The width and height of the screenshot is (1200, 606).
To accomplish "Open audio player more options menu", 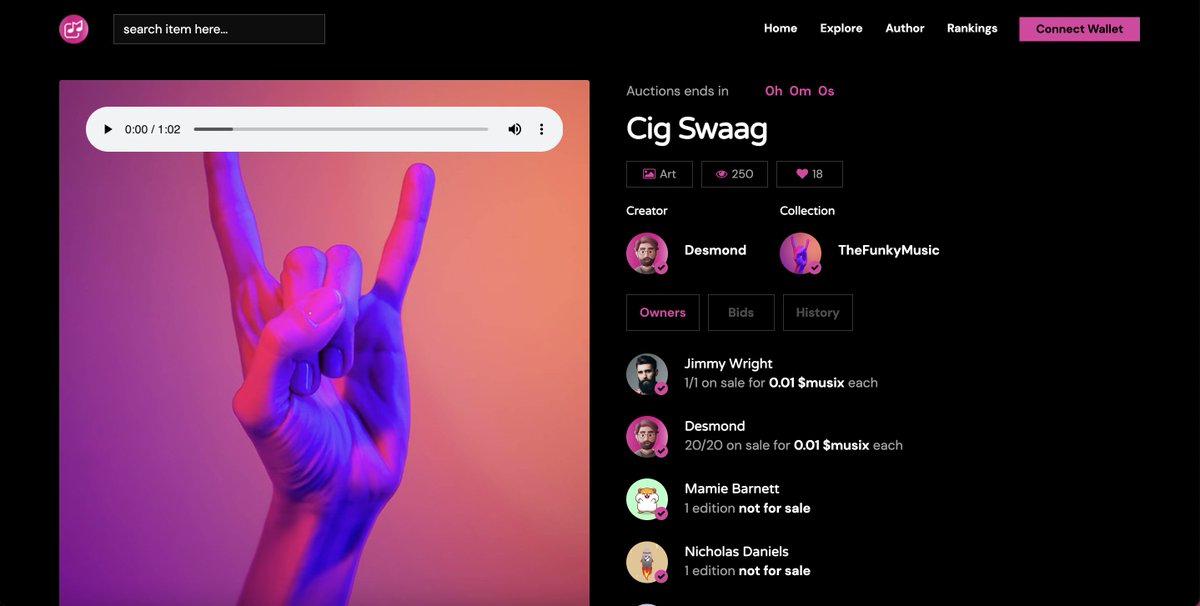I will 542,129.
